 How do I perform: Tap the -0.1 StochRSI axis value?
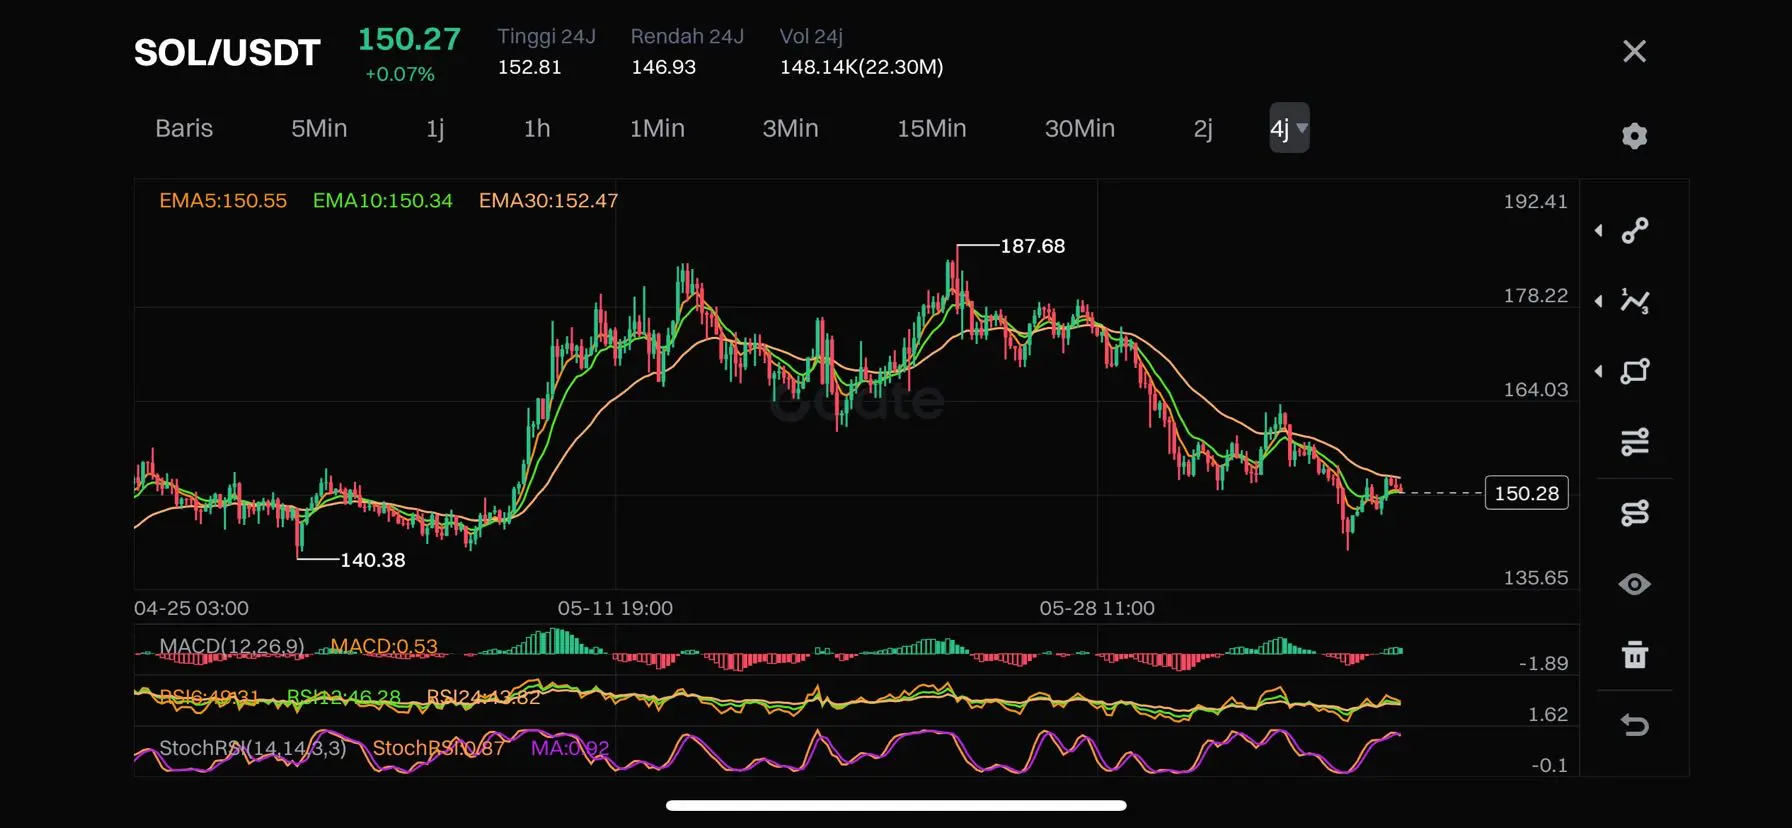1549,765
